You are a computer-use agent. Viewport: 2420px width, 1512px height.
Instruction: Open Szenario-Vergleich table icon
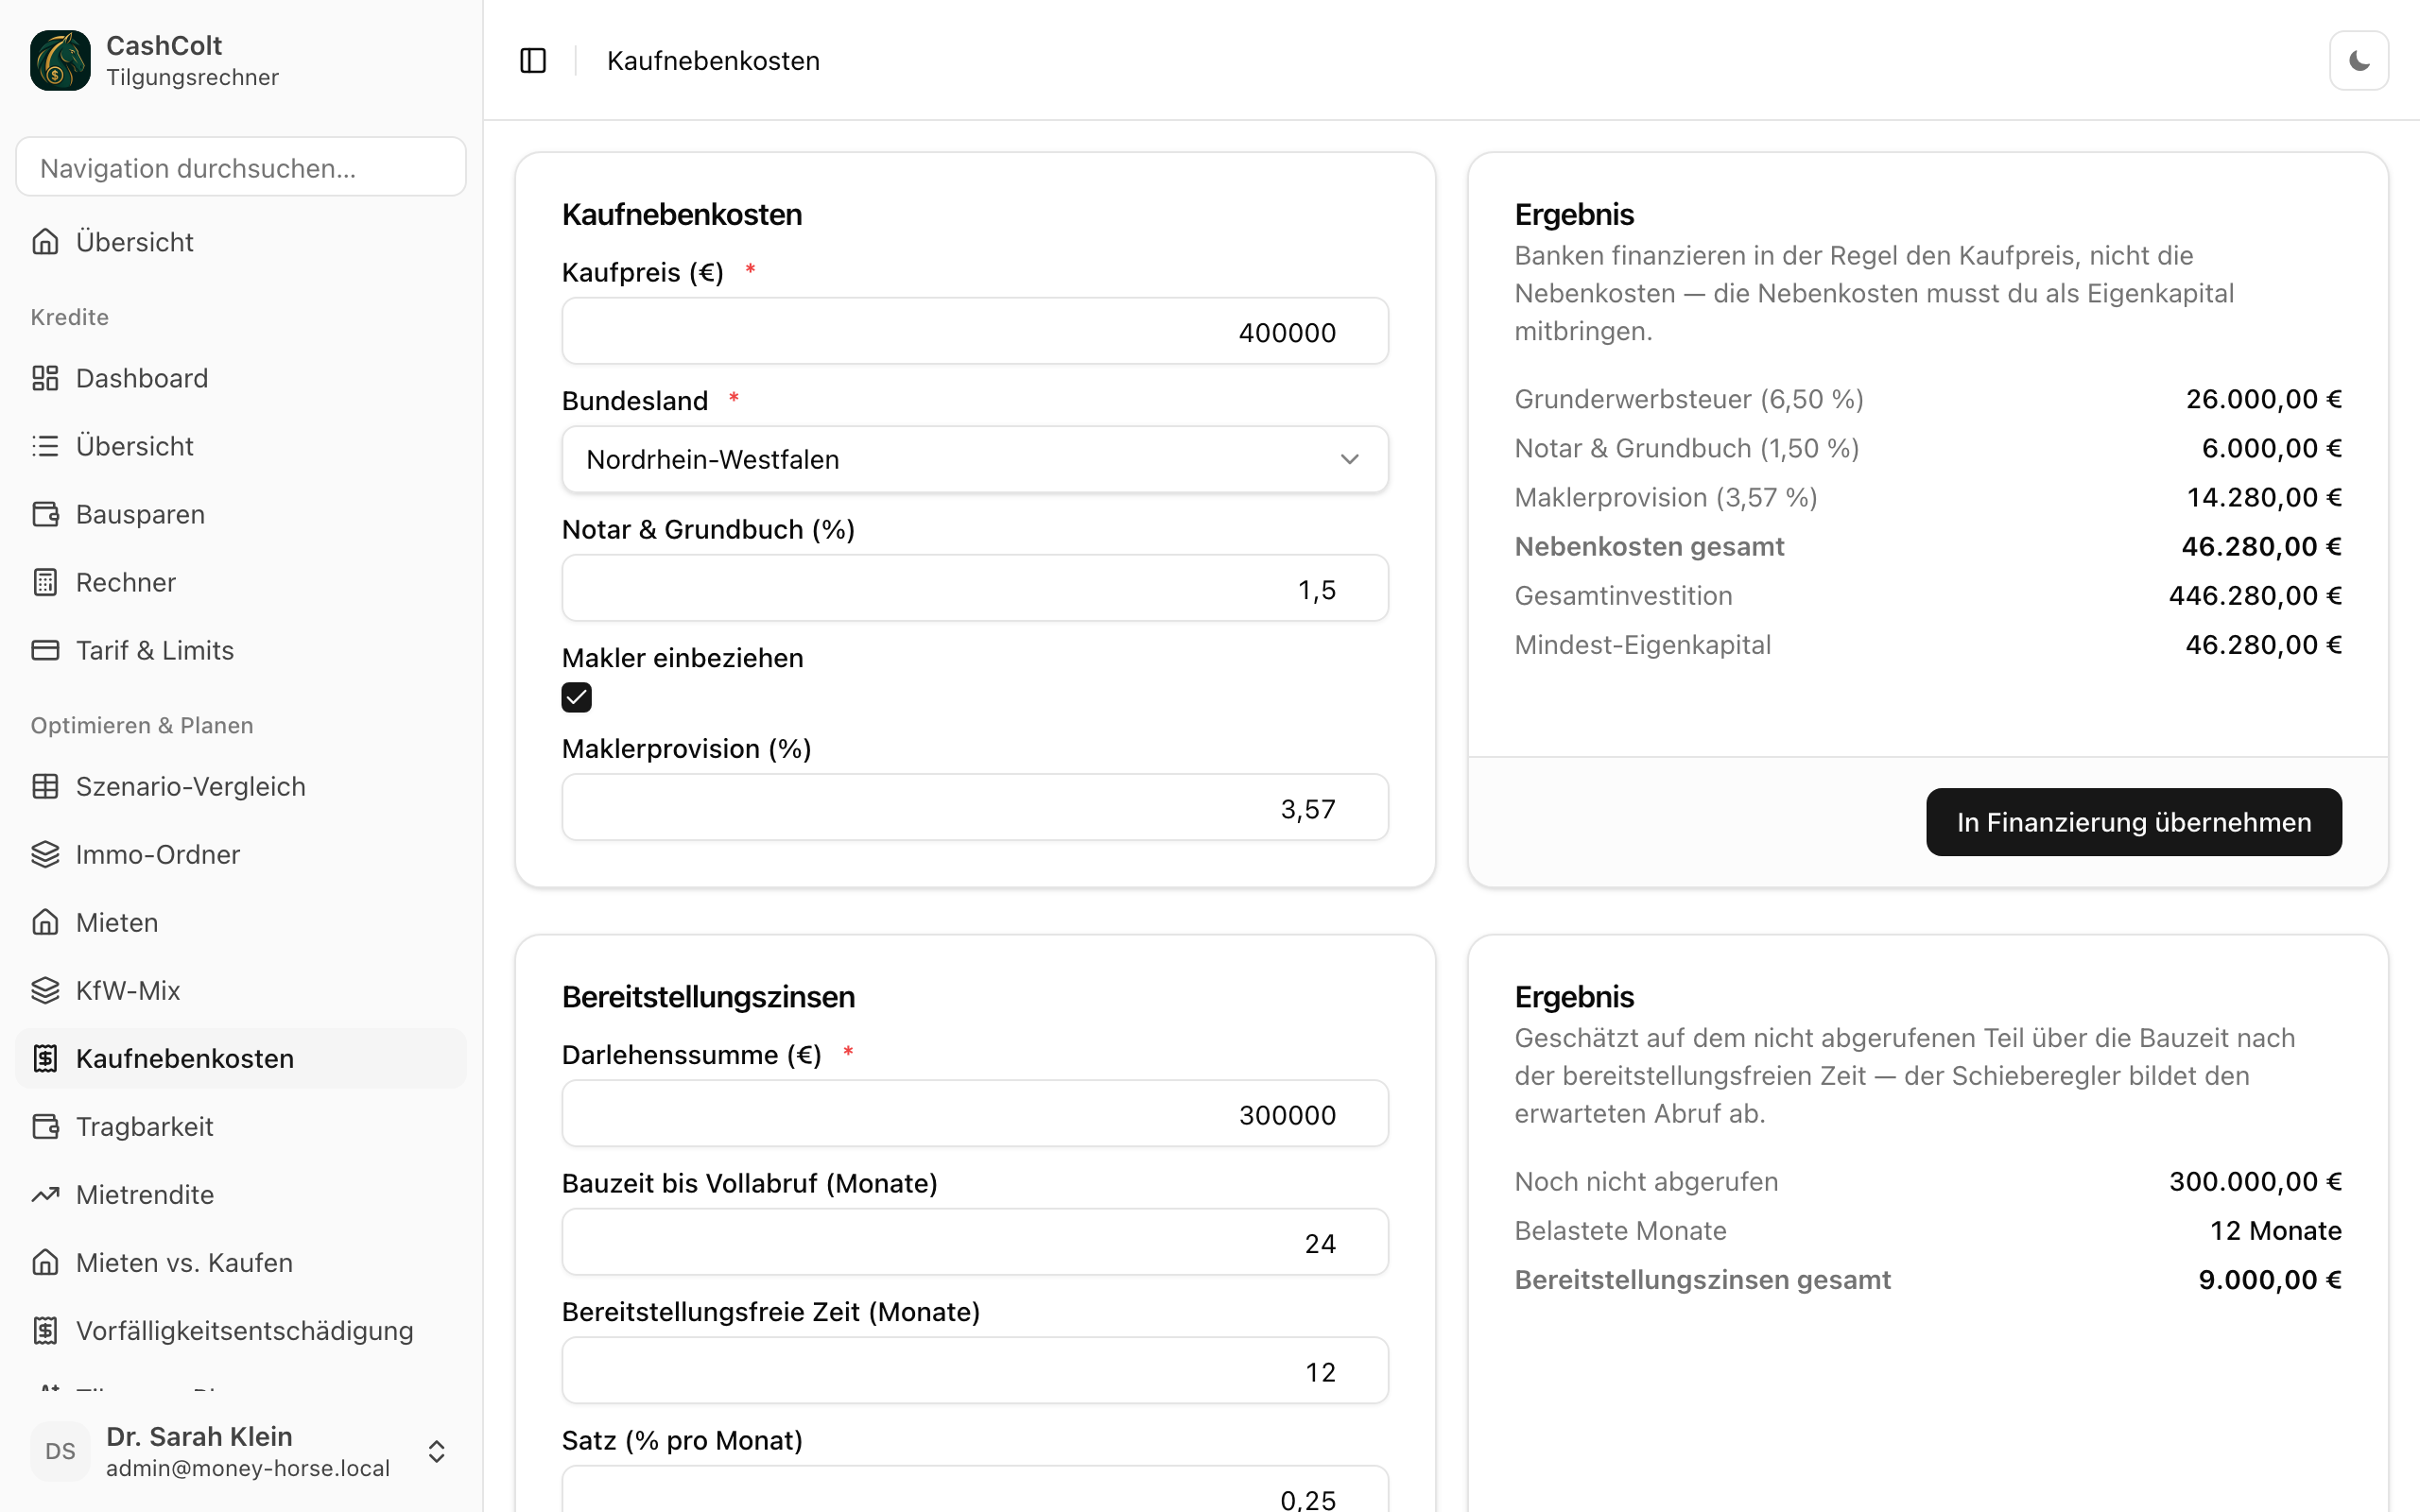click(x=45, y=786)
